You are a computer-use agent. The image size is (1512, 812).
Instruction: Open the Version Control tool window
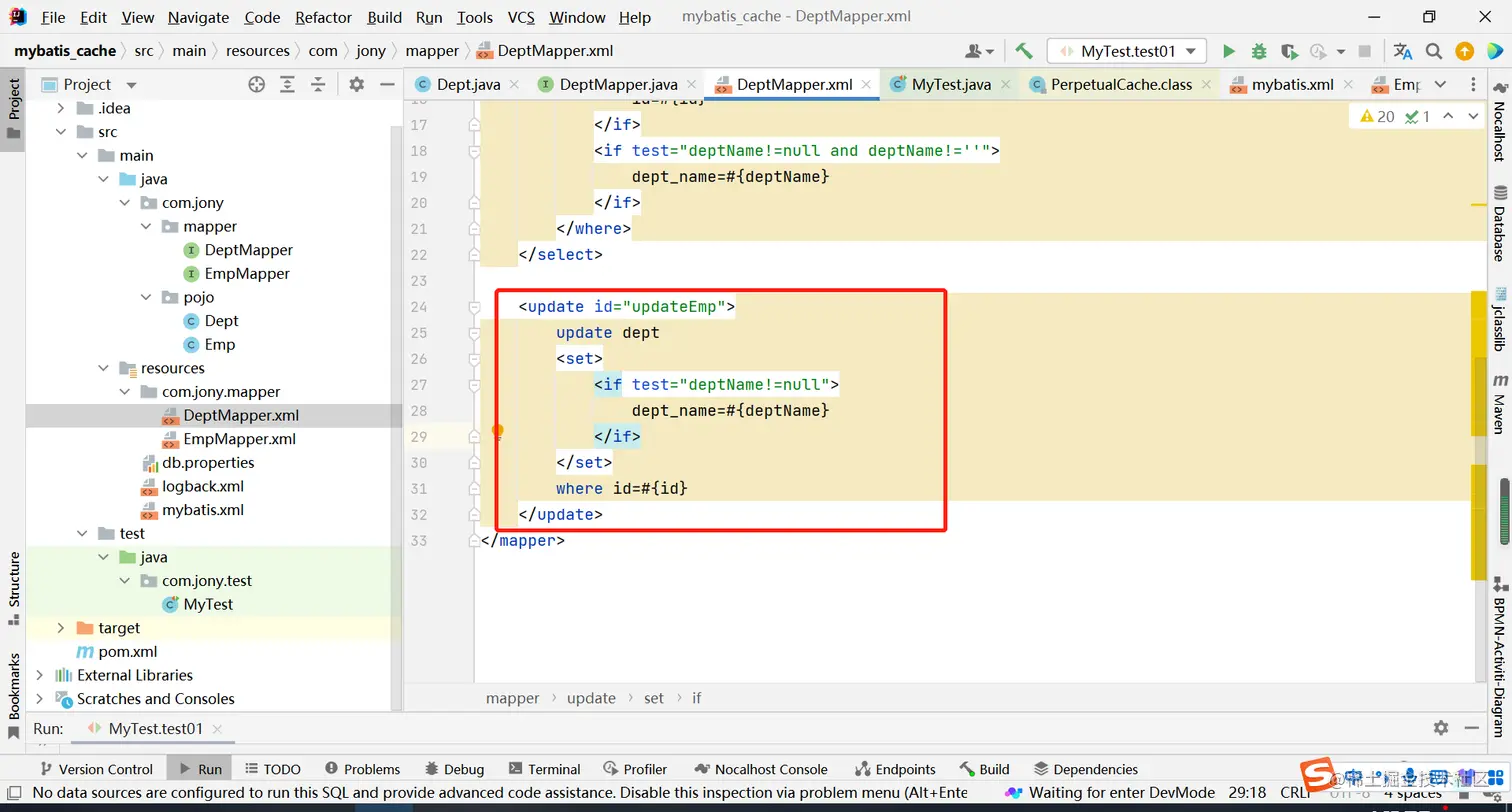96,769
